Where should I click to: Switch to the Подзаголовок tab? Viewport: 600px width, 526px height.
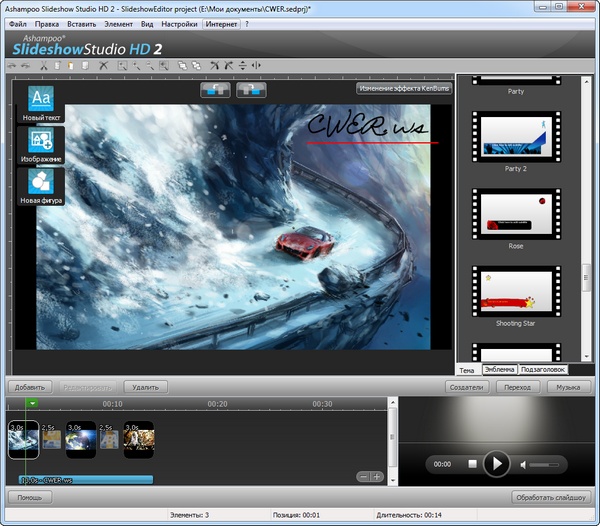(x=548, y=369)
